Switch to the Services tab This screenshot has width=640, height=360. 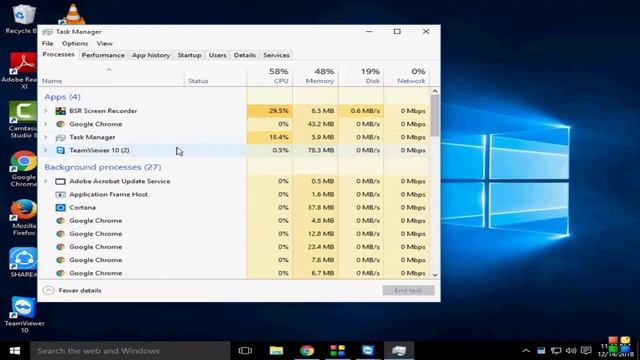[276, 55]
